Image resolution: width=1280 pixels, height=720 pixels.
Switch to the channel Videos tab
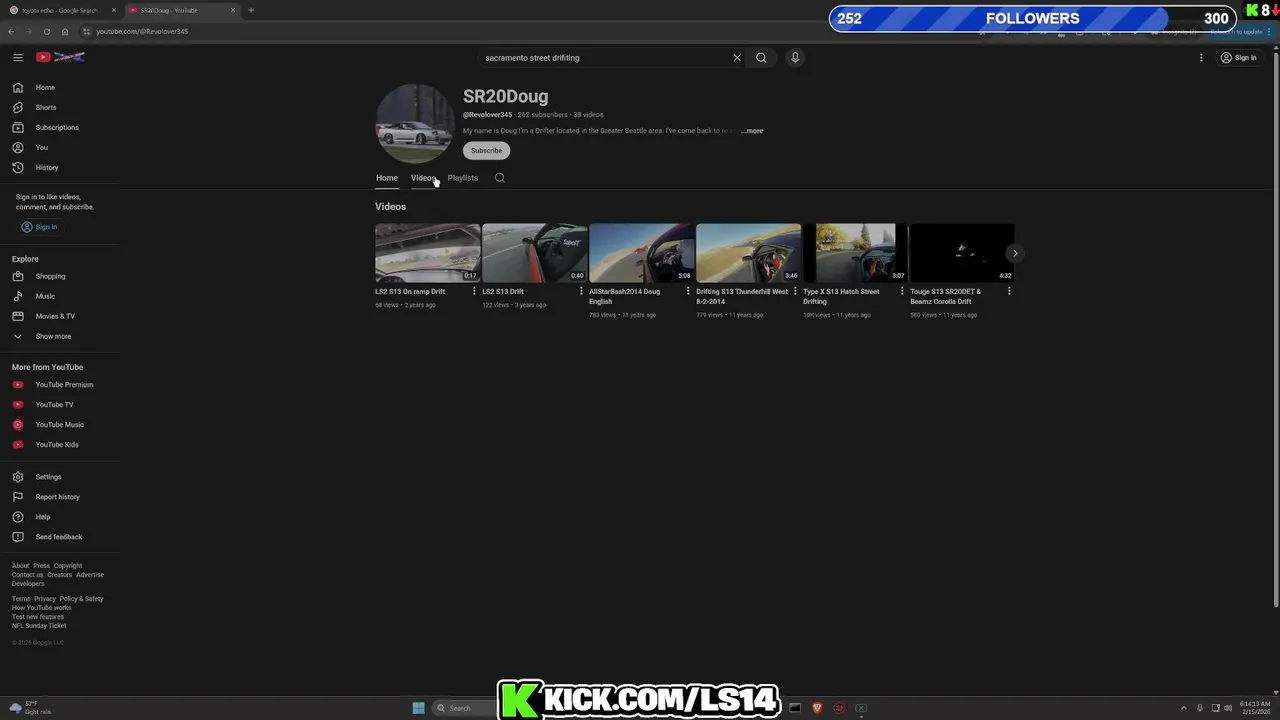423,178
